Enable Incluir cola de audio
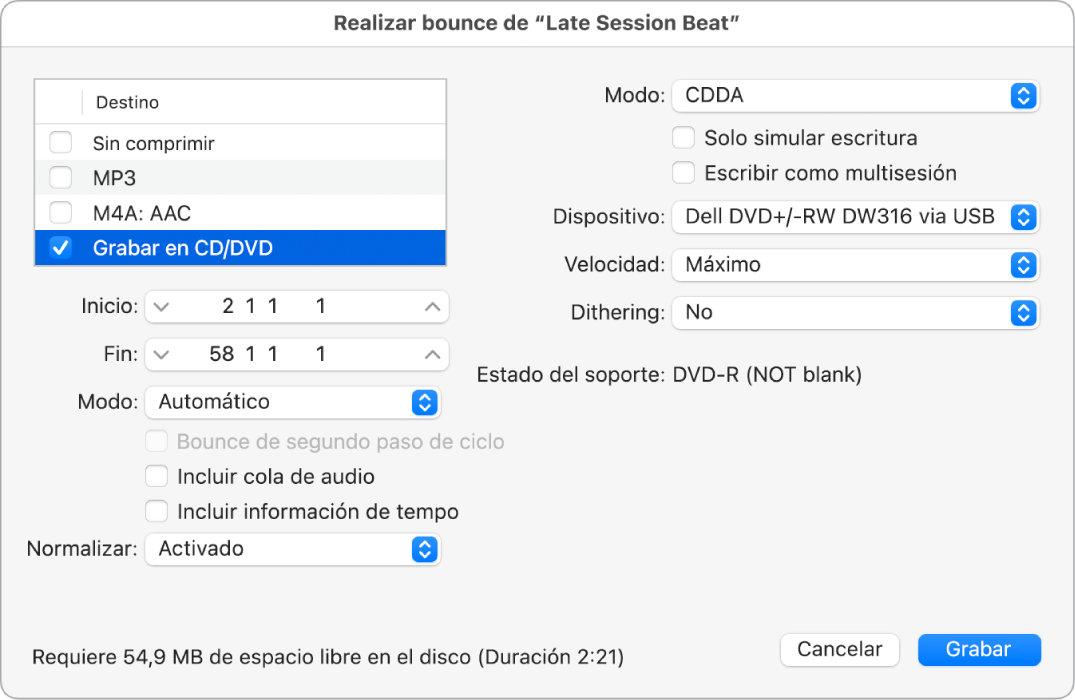 (157, 476)
